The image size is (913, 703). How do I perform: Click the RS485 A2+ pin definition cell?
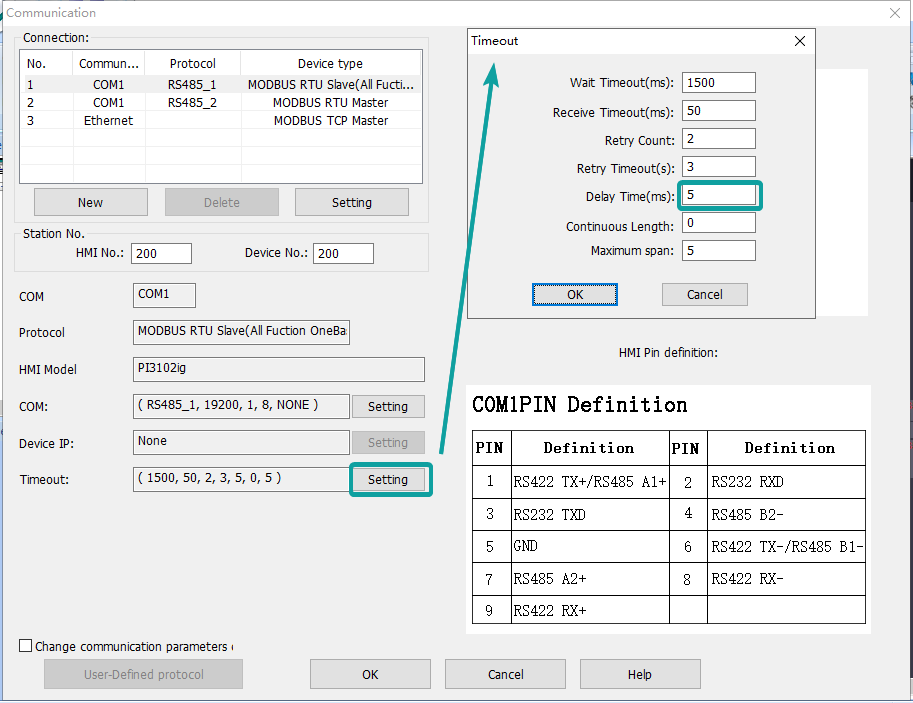[590, 579]
